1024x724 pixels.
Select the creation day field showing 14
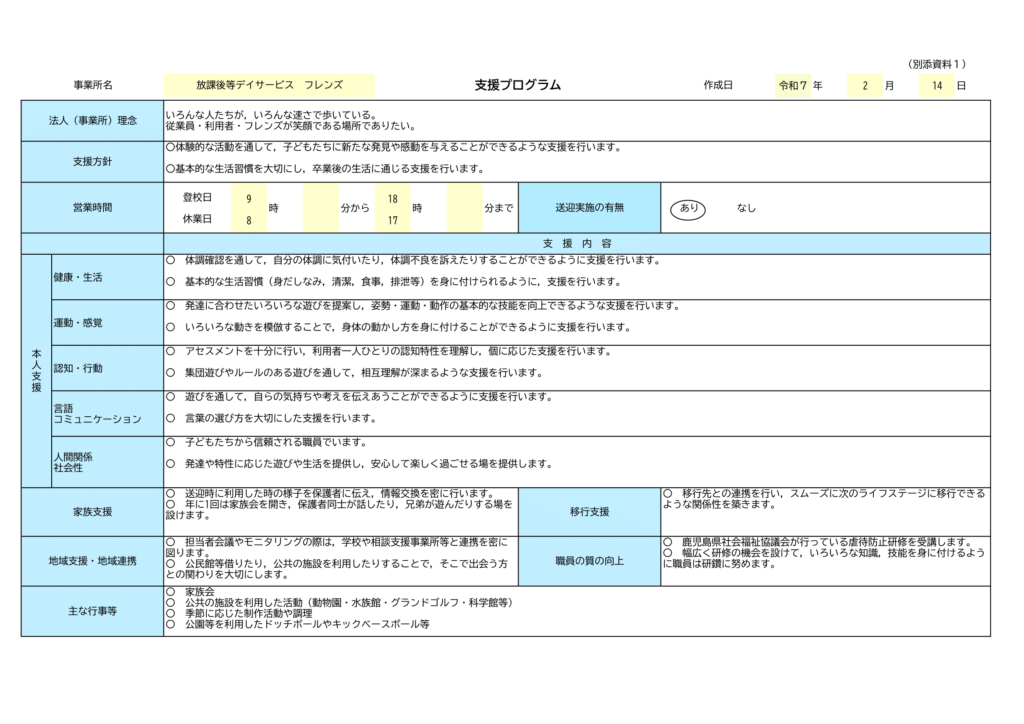[x=937, y=86]
